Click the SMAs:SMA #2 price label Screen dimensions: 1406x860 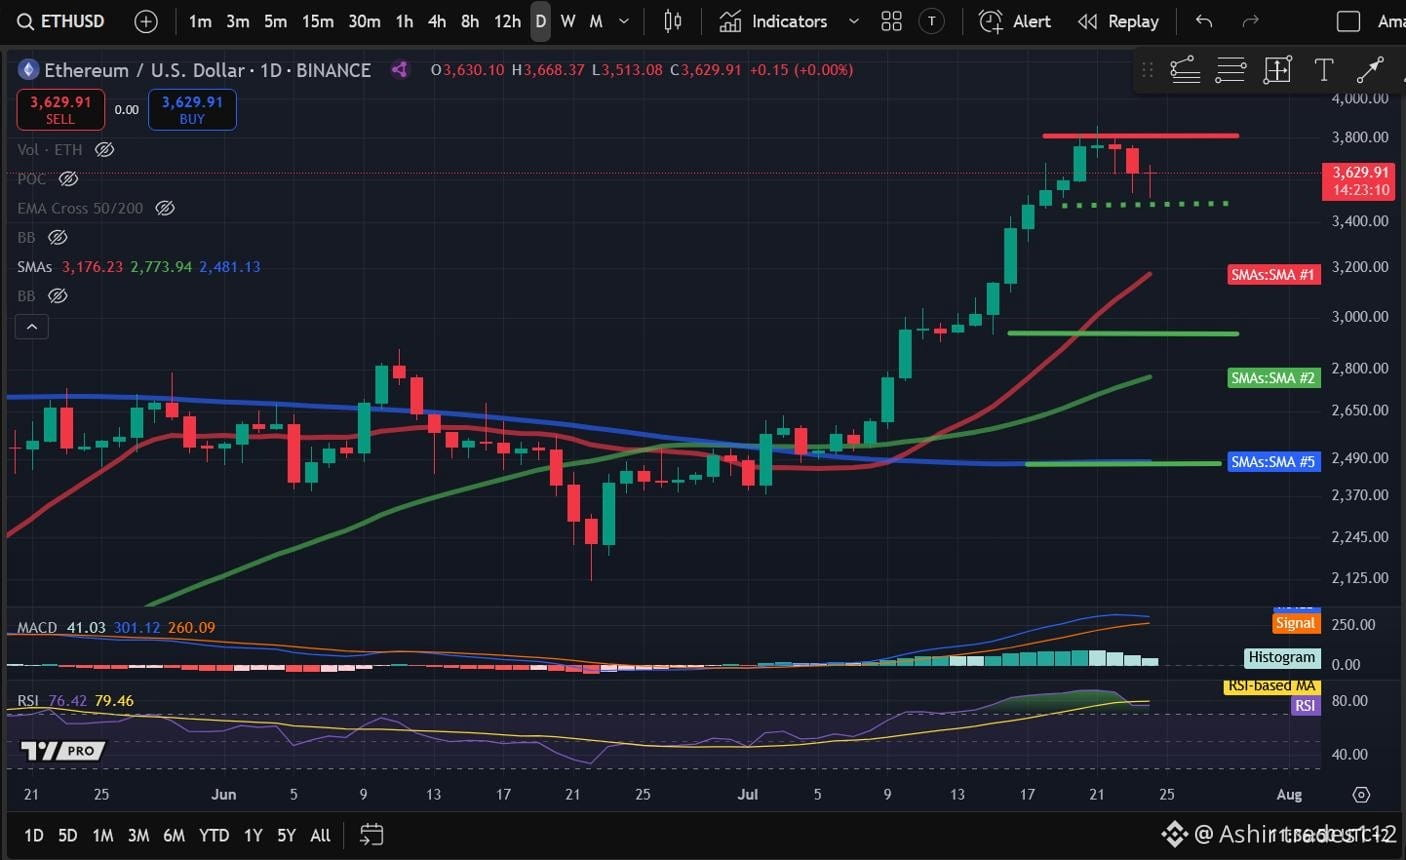(x=1273, y=378)
